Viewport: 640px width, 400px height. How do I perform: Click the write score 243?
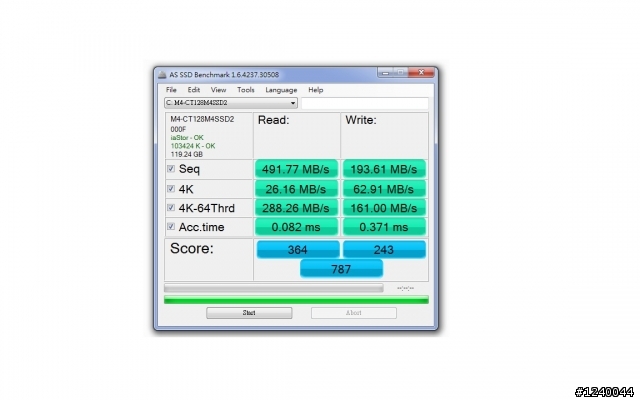384,249
